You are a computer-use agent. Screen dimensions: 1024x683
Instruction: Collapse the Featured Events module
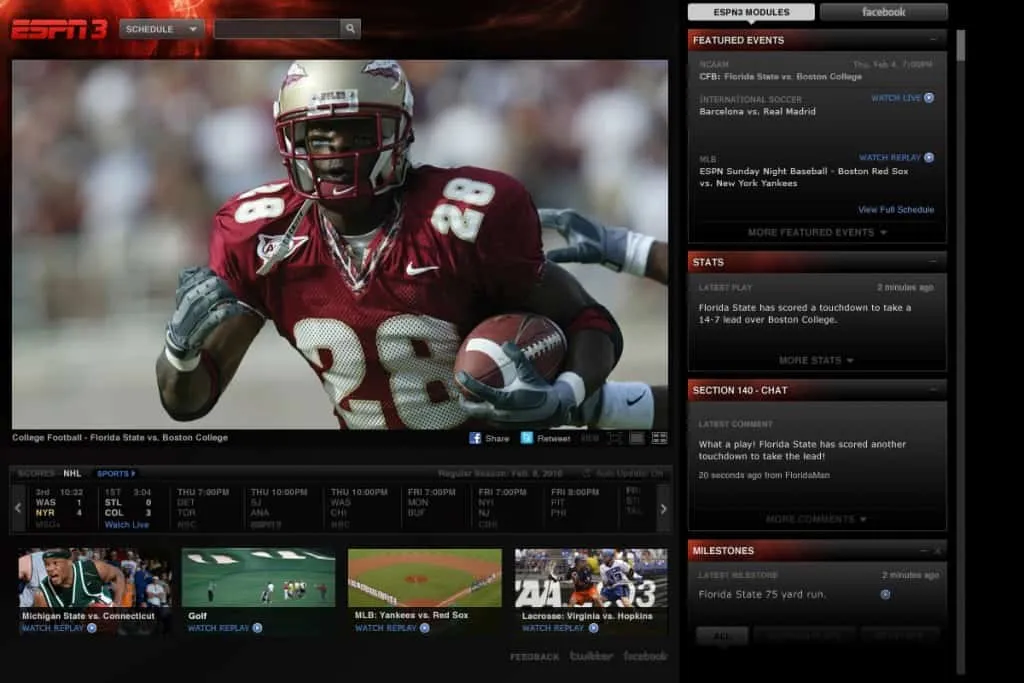coord(933,40)
